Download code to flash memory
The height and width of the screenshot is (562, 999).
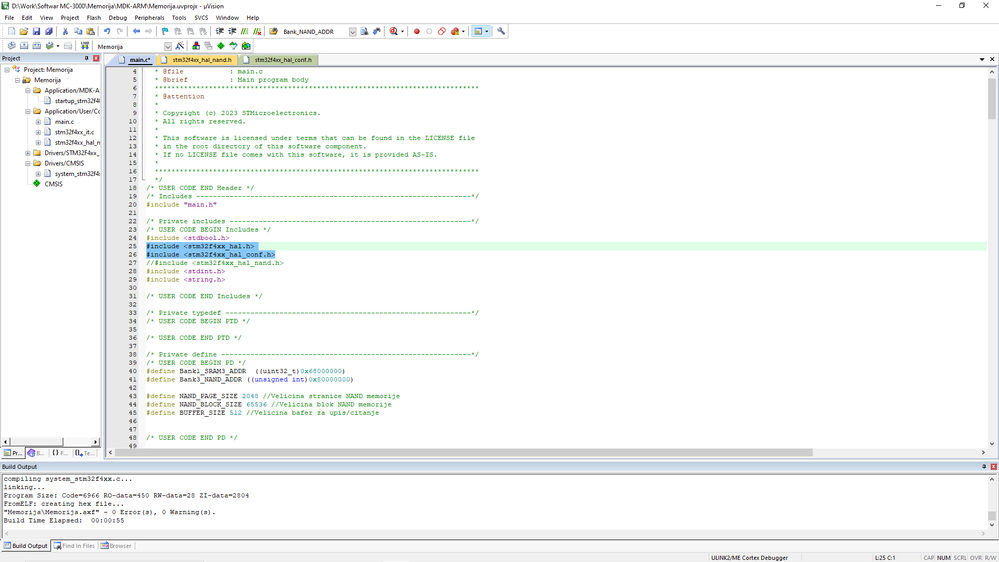[x=84, y=46]
